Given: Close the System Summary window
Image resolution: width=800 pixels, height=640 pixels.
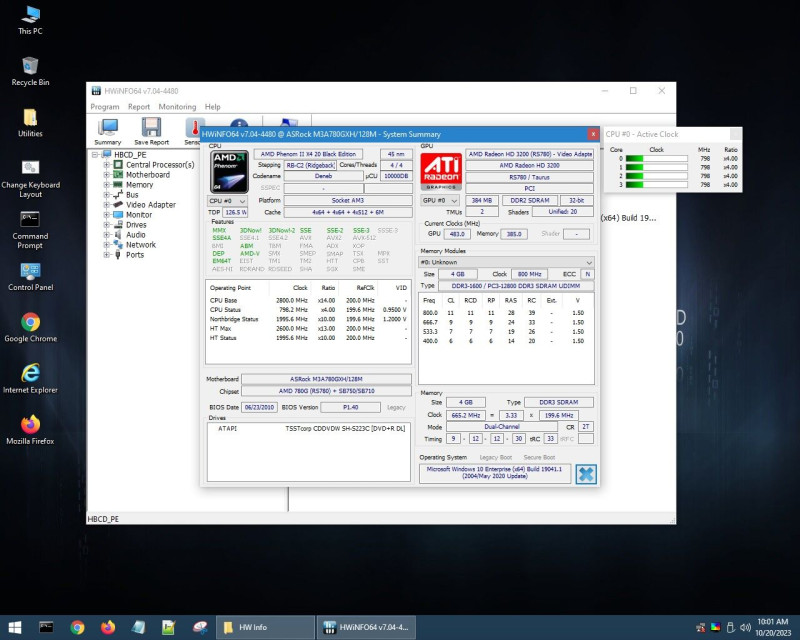Looking at the screenshot, I should coord(593,134).
